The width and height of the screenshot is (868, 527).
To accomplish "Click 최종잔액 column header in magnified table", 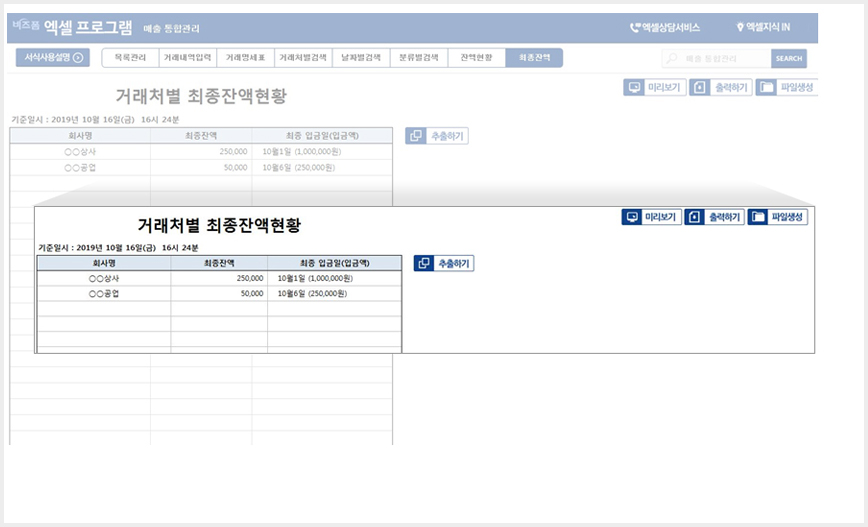I will [x=219, y=263].
